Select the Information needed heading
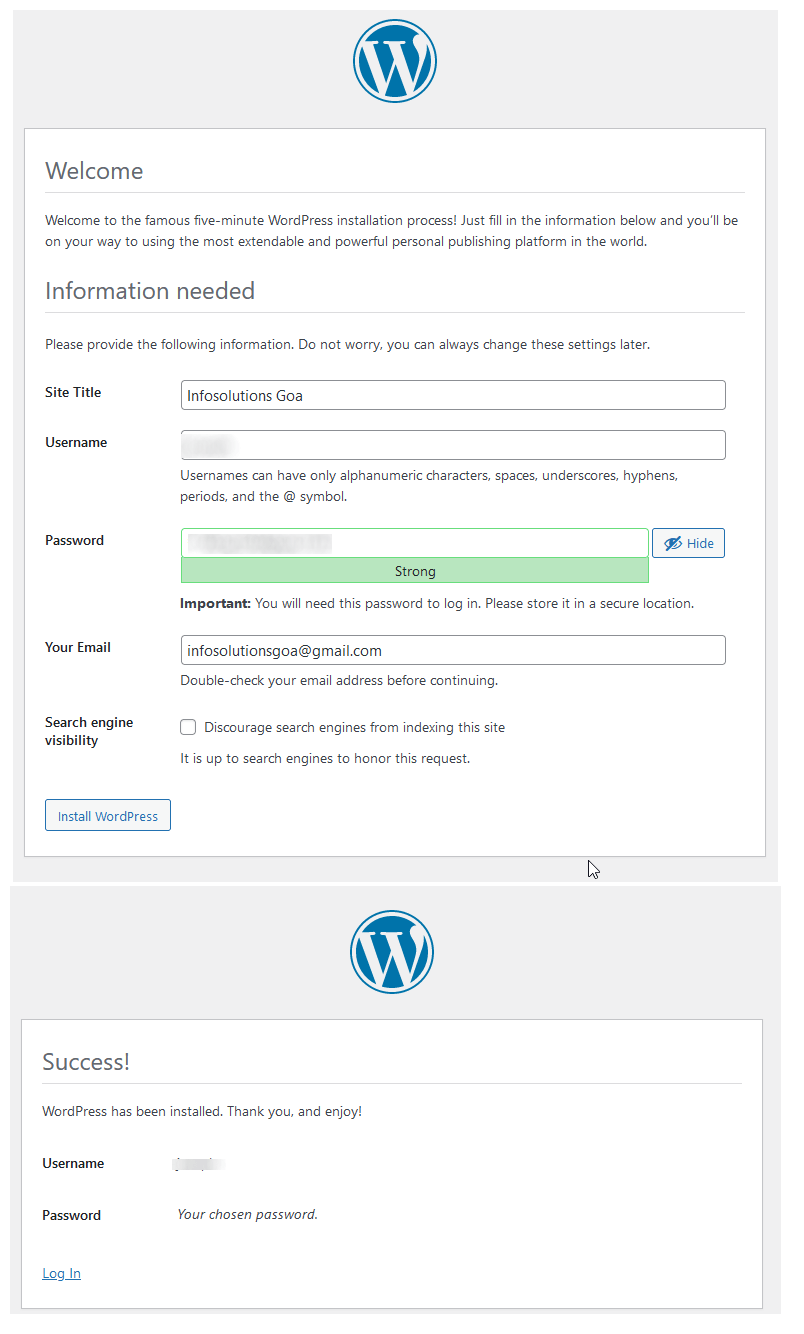 (150, 291)
